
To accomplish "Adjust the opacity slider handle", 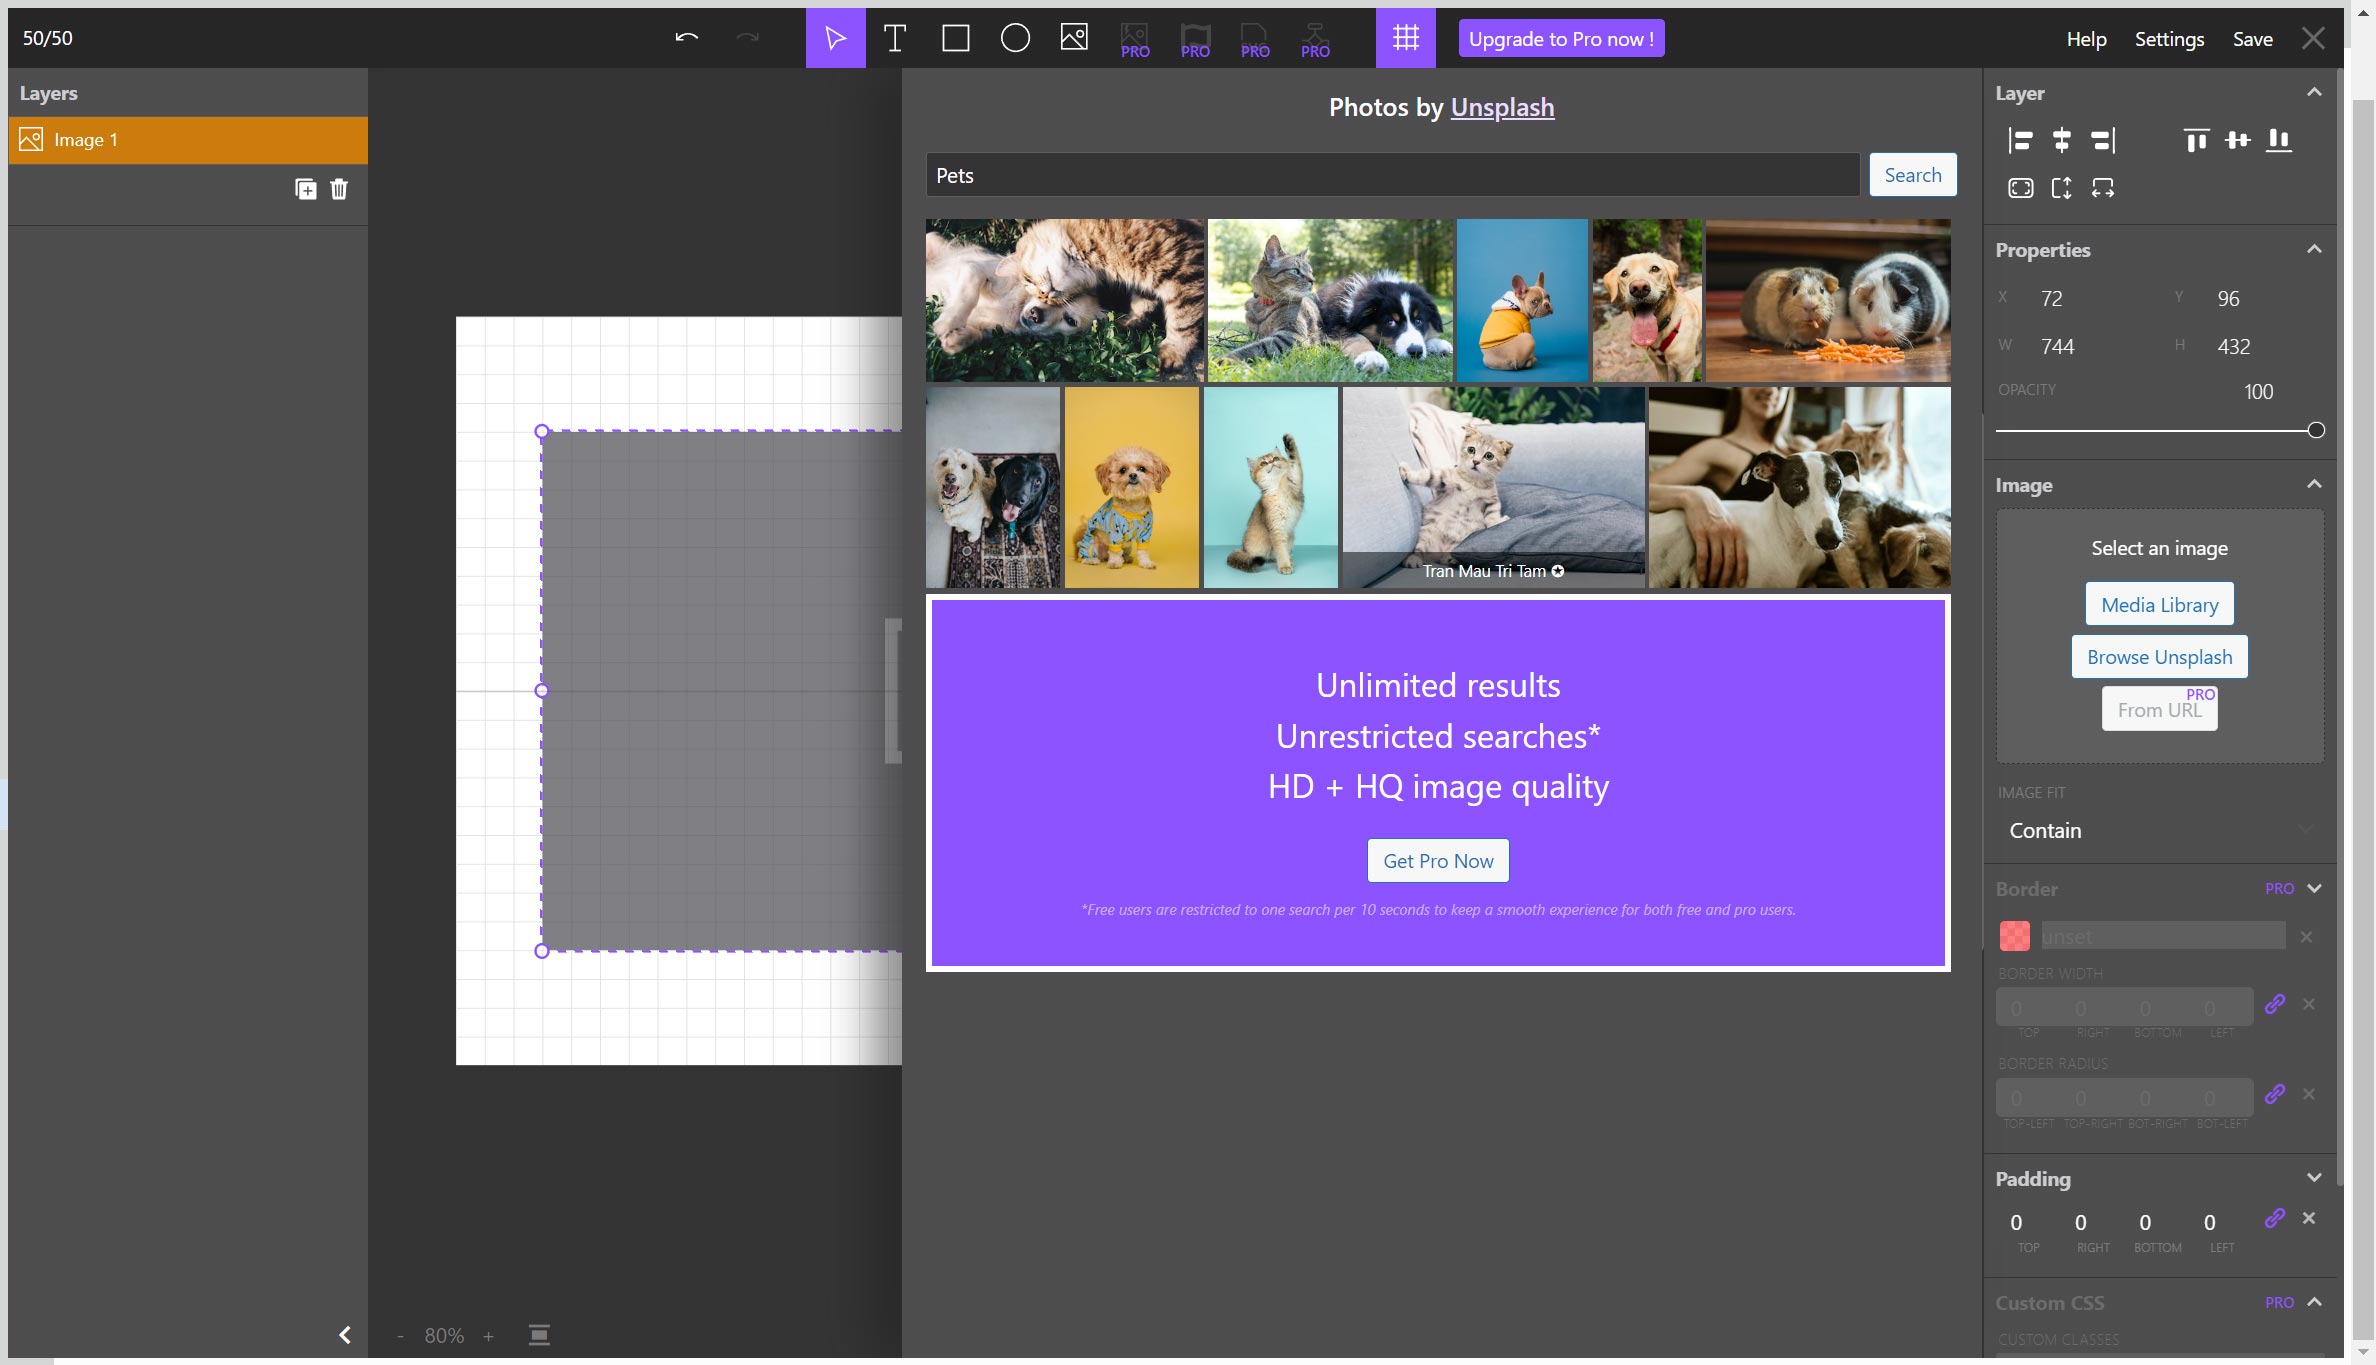I will coord(2315,430).
